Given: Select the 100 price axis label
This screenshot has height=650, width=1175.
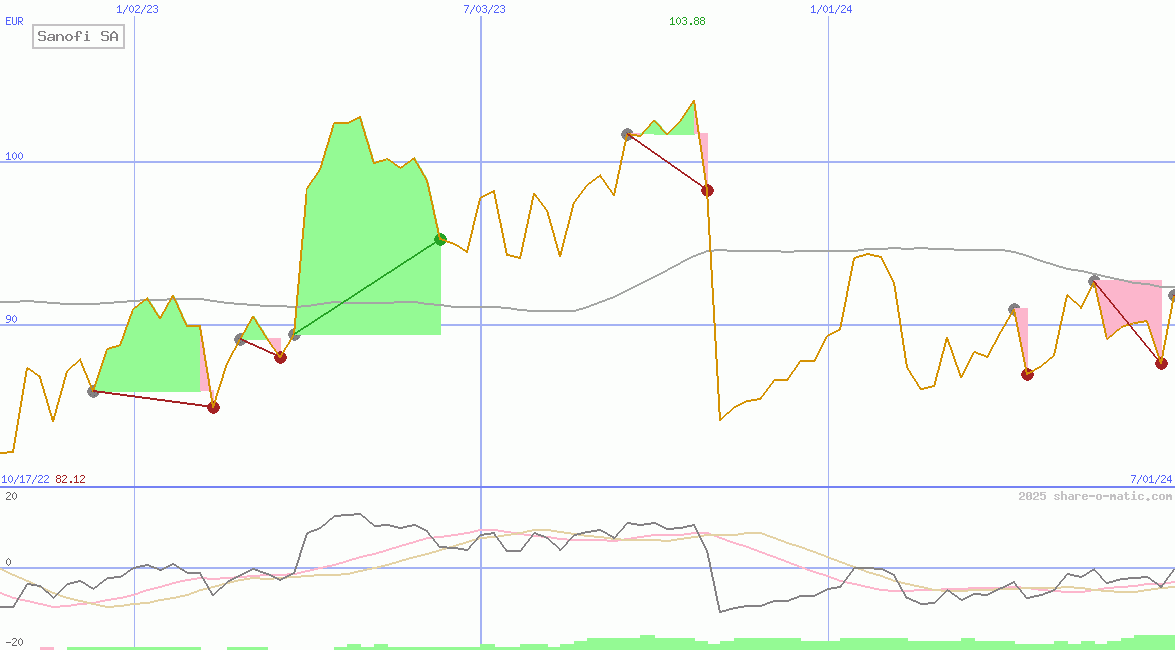Looking at the screenshot, I should point(13,157).
